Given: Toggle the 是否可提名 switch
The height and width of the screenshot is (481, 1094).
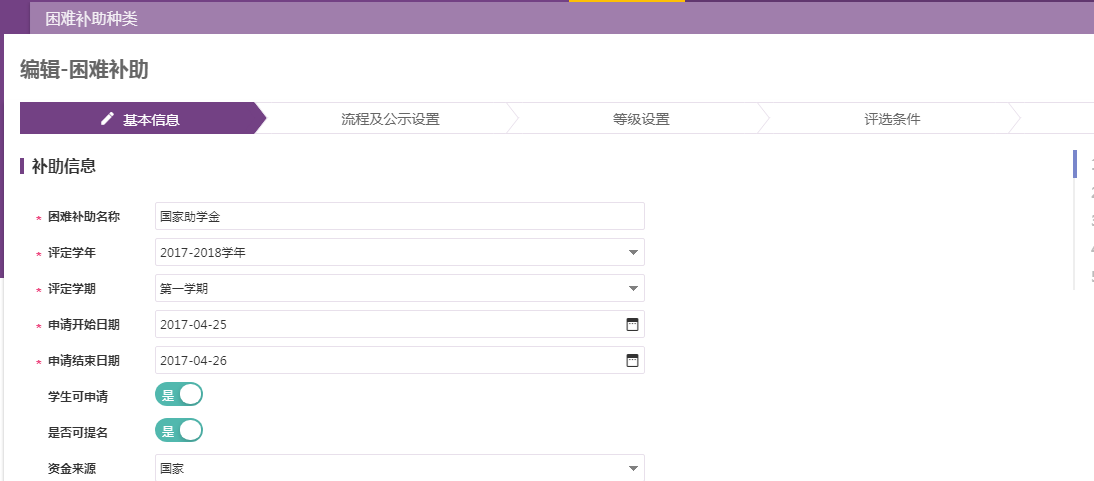Looking at the screenshot, I should pos(179,431).
